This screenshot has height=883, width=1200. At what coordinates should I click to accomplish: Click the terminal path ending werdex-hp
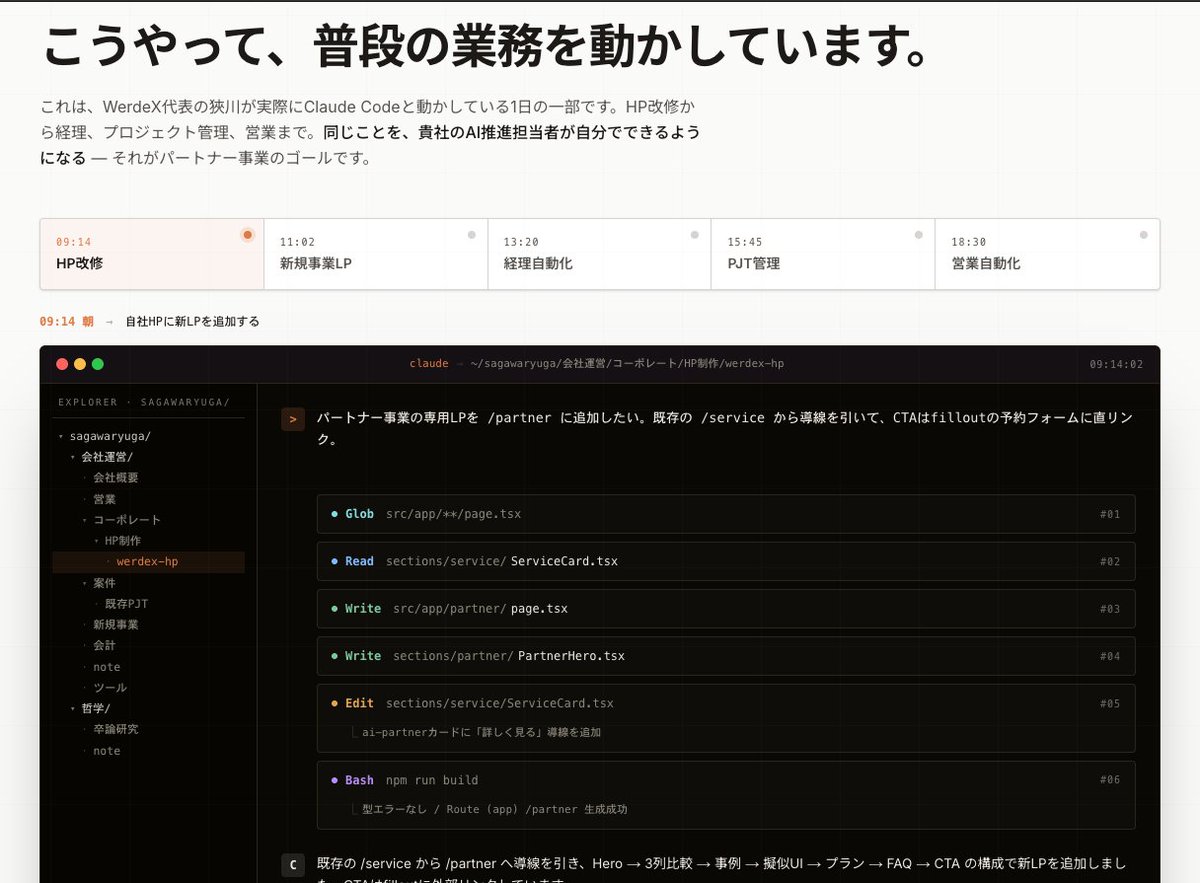pyautogui.click(x=627, y=364)
